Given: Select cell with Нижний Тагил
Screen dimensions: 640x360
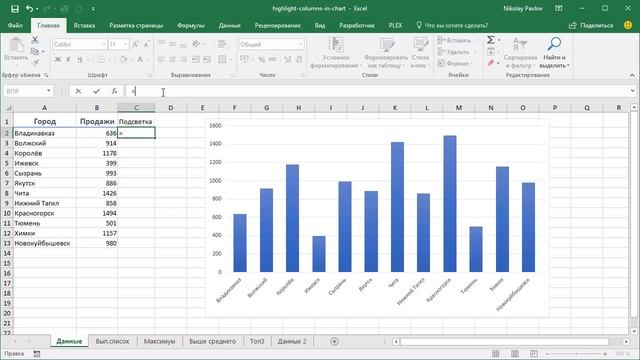Looking at the screenshot, I should click(x=44, y=203).
